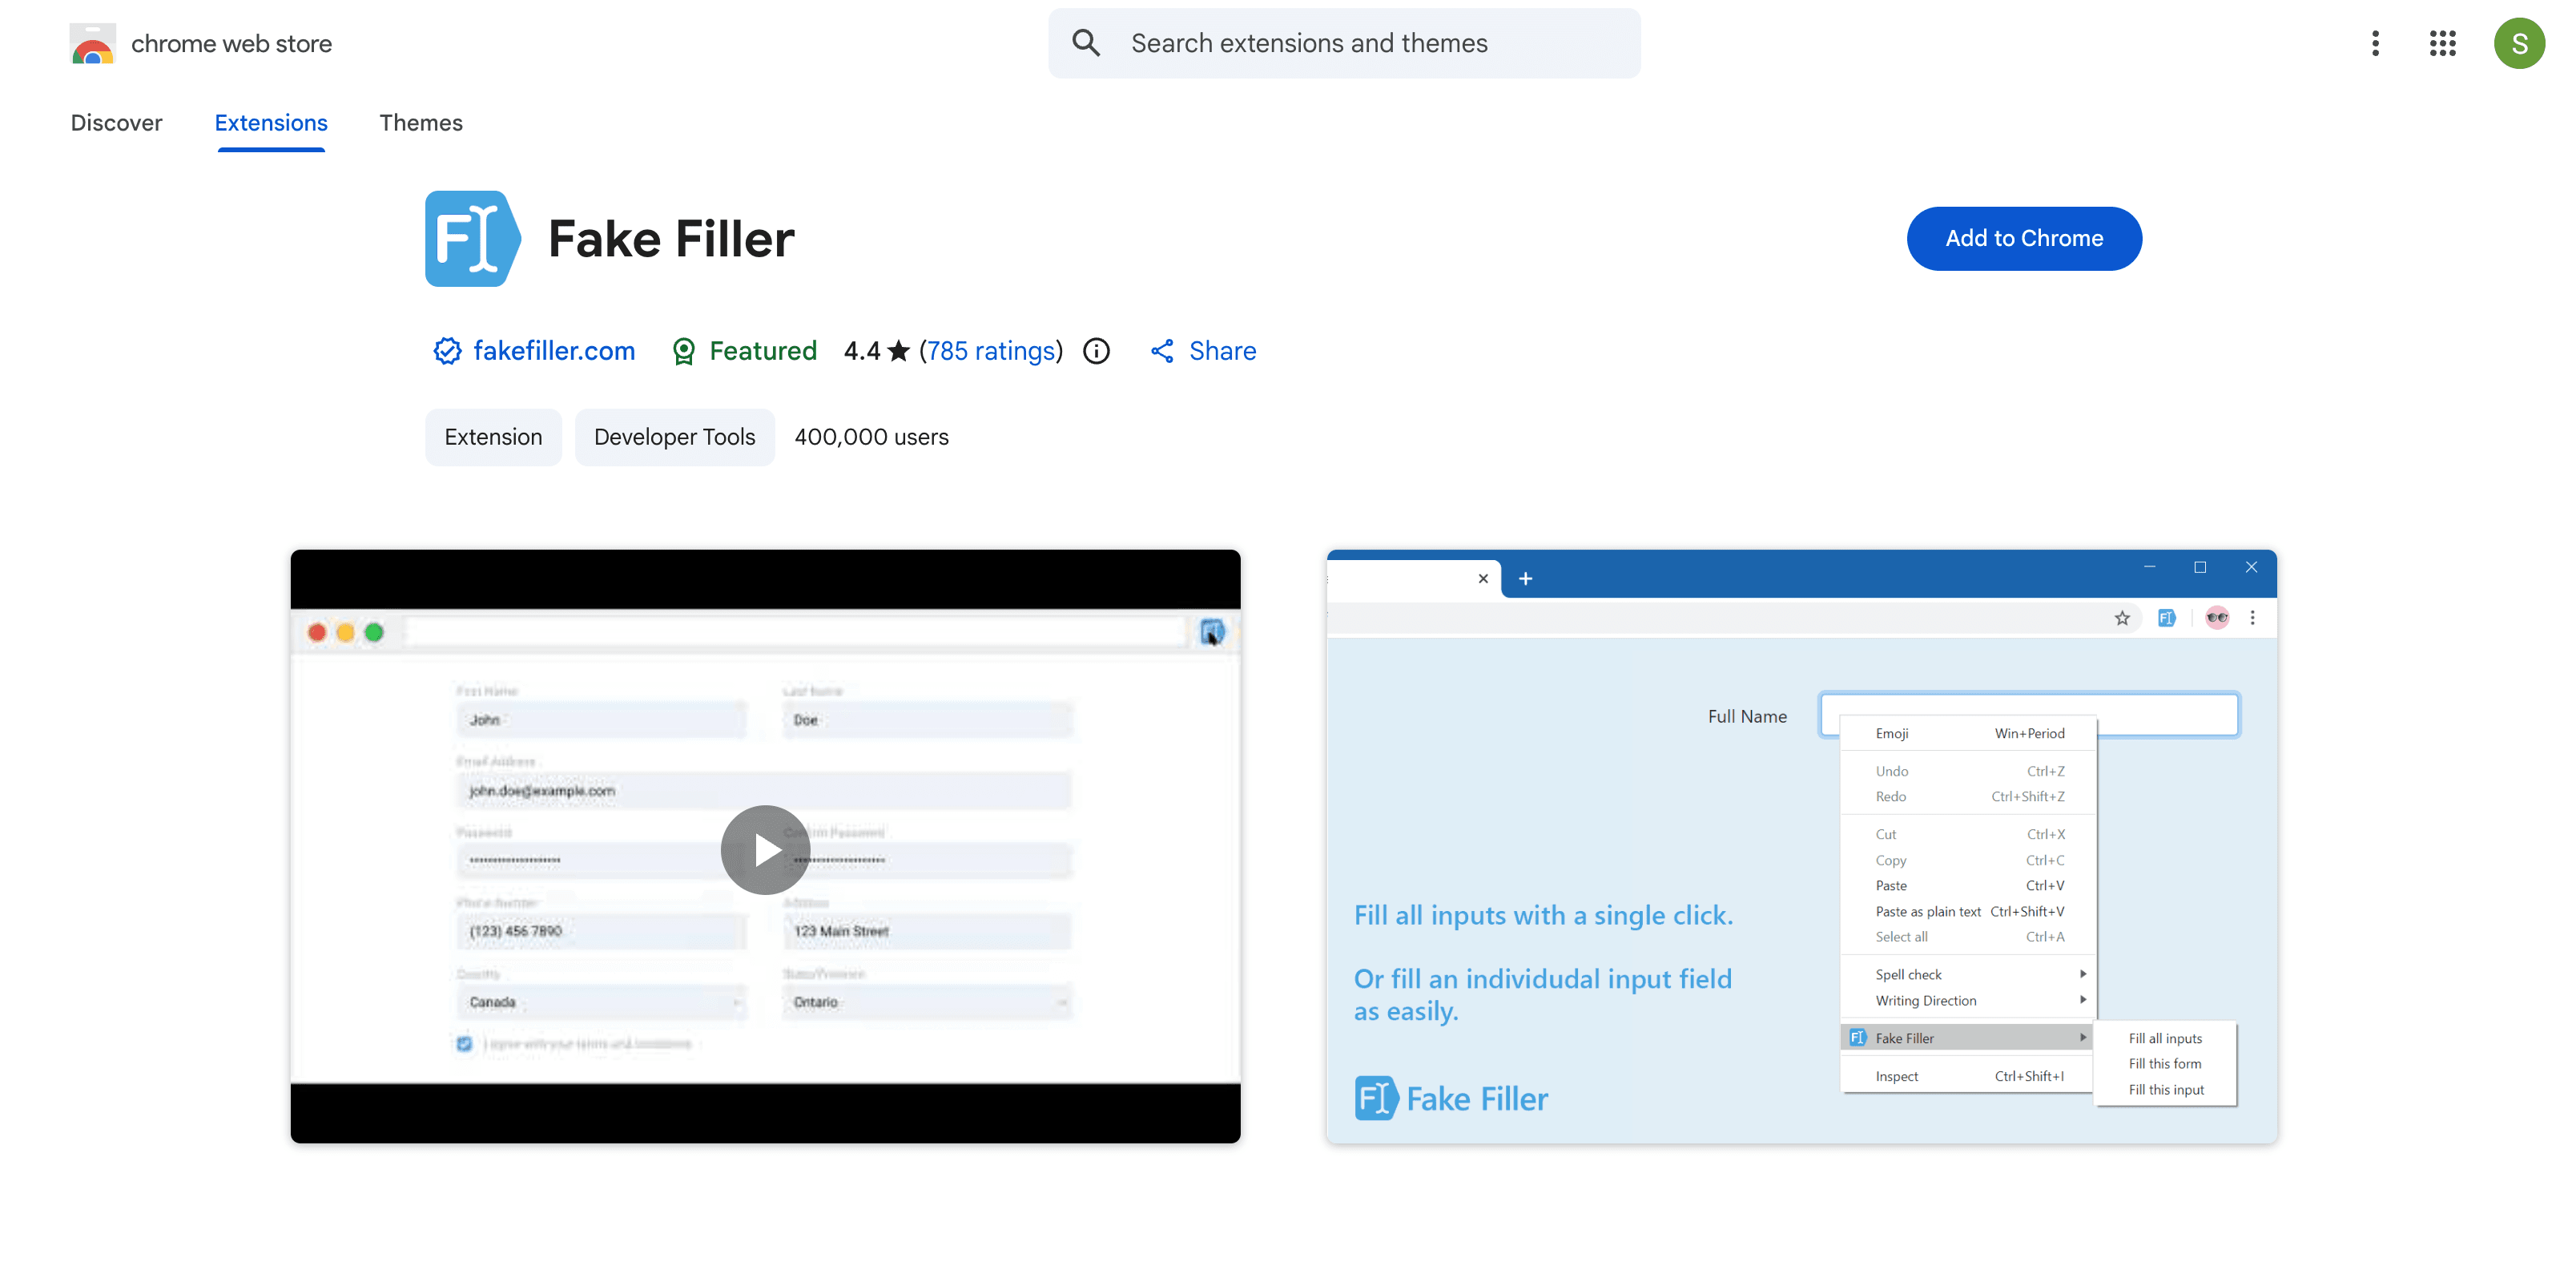Click the Add to Chrome button
Screen dimensions: 2576x1282
click(x=2024, y=238)
